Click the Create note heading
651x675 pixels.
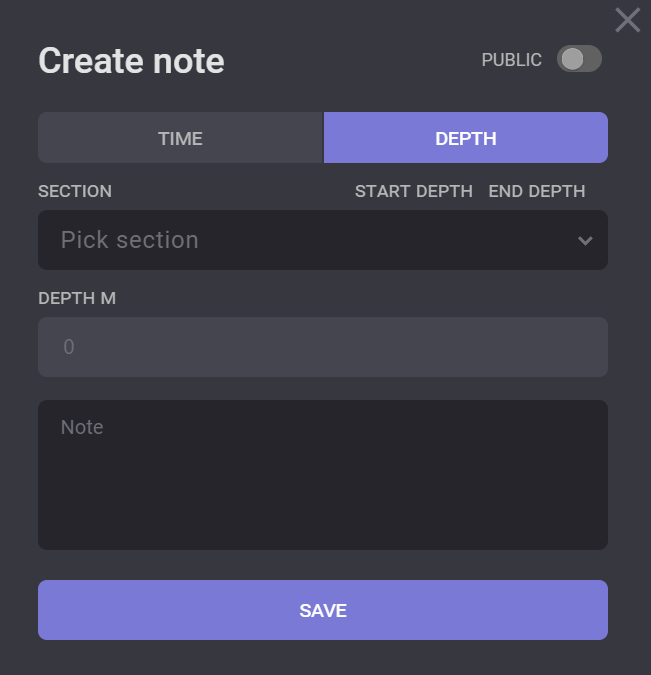click(x=131, y=61)
